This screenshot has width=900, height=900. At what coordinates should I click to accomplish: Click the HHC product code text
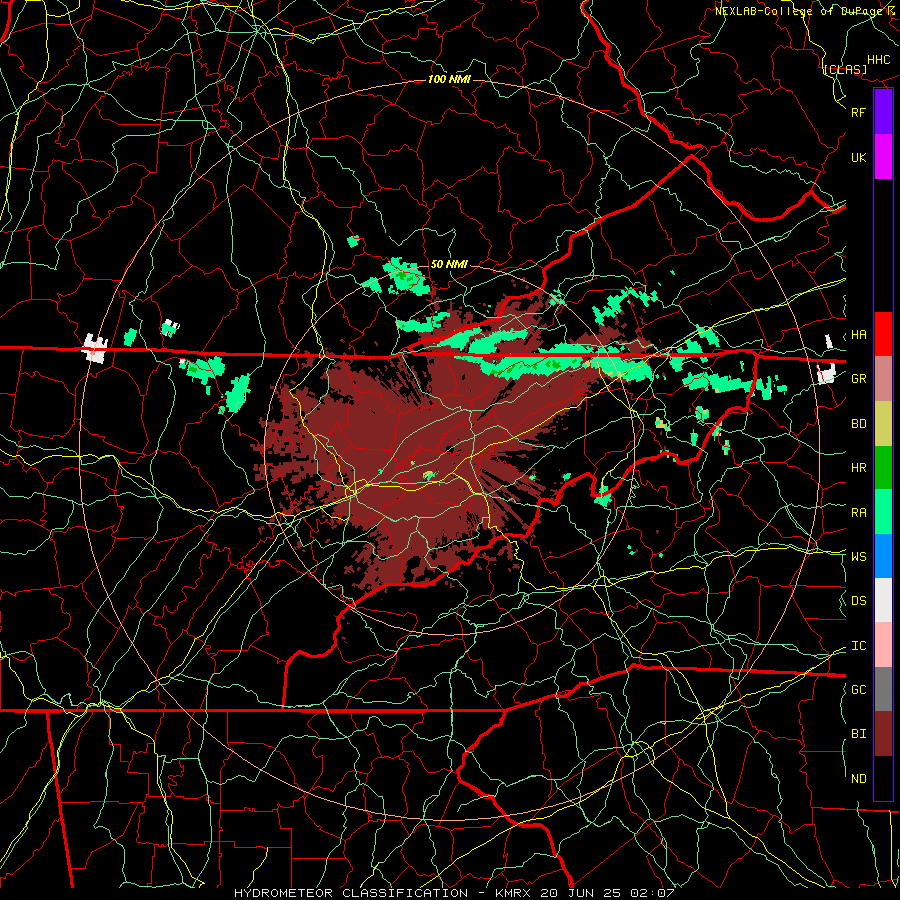[x=878, y=60]
